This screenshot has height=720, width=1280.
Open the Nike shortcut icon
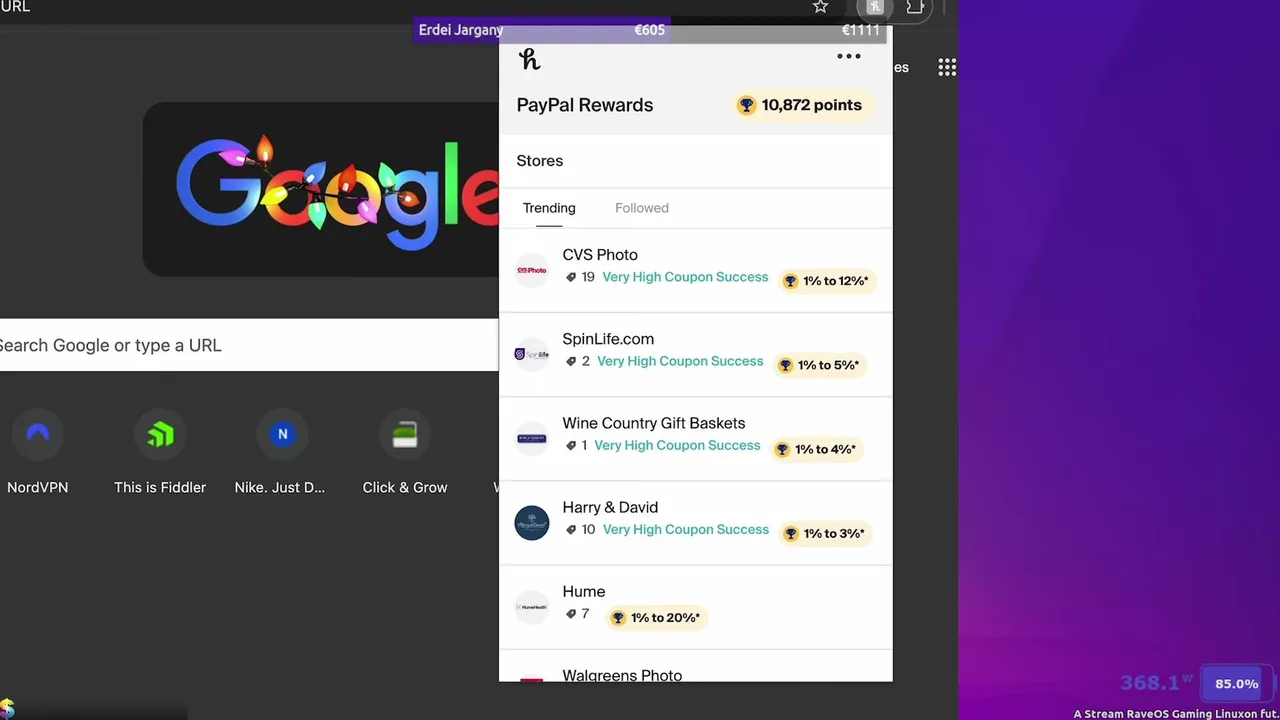282,434
